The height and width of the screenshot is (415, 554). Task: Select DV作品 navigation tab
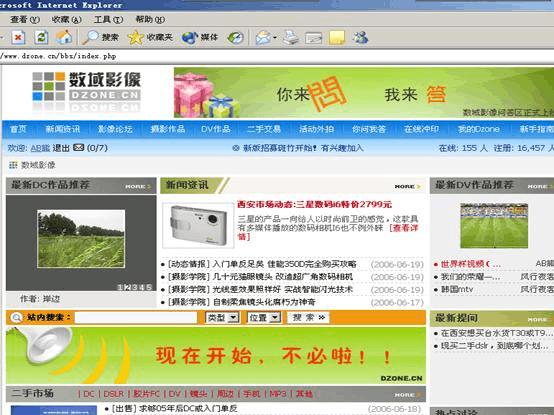pos(216,129)
